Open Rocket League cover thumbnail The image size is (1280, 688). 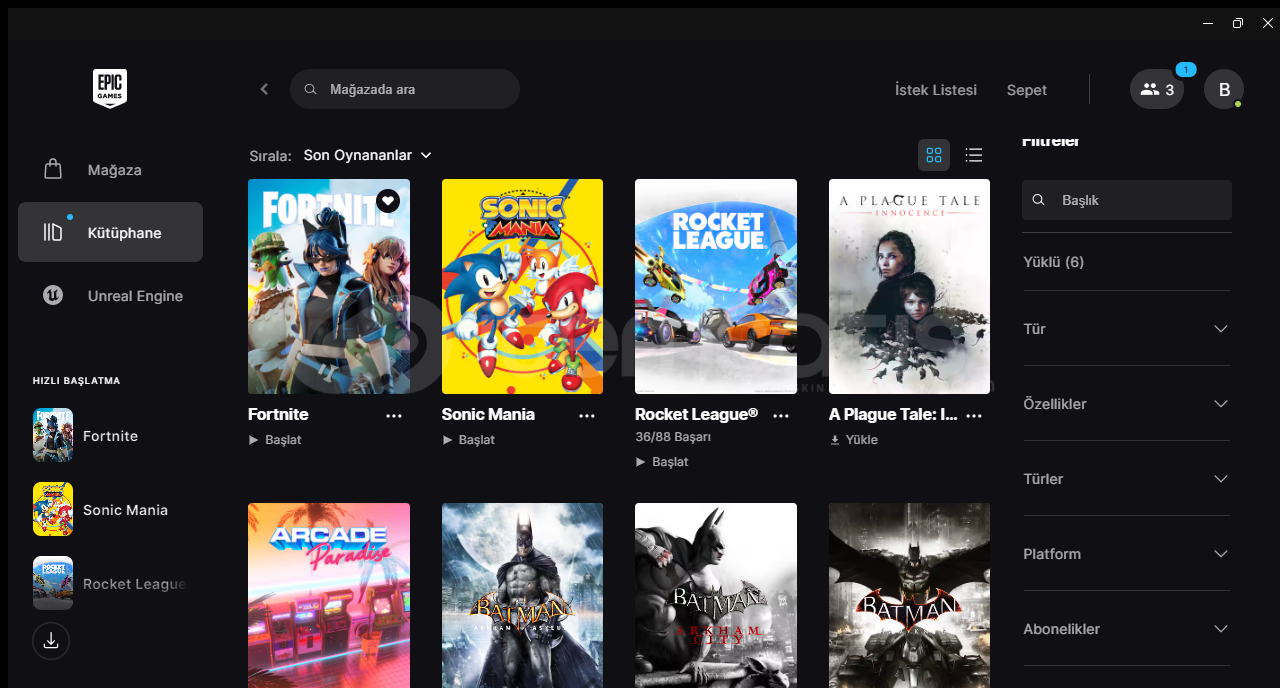(x=716, y=286)
